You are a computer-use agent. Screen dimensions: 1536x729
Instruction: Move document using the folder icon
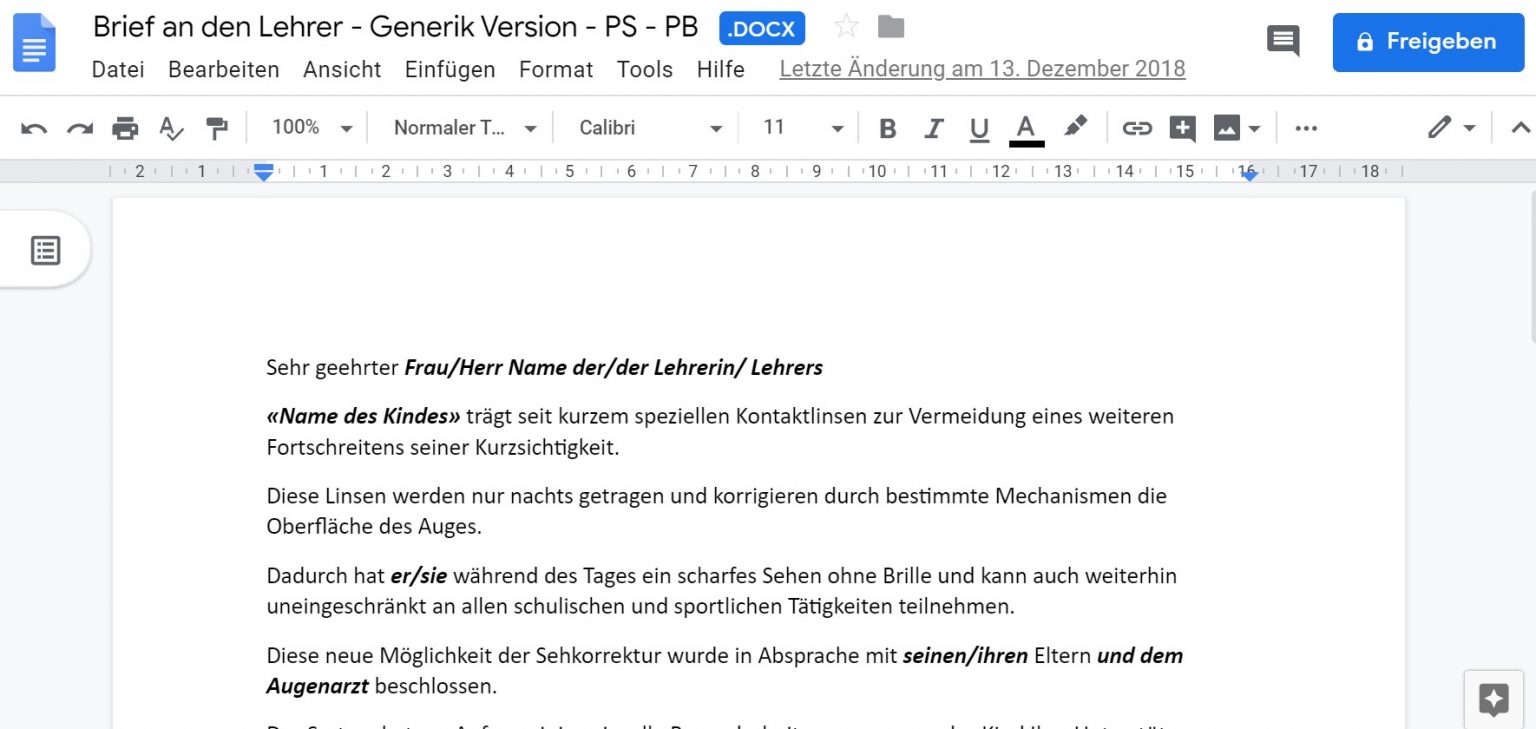coord(890,27)
